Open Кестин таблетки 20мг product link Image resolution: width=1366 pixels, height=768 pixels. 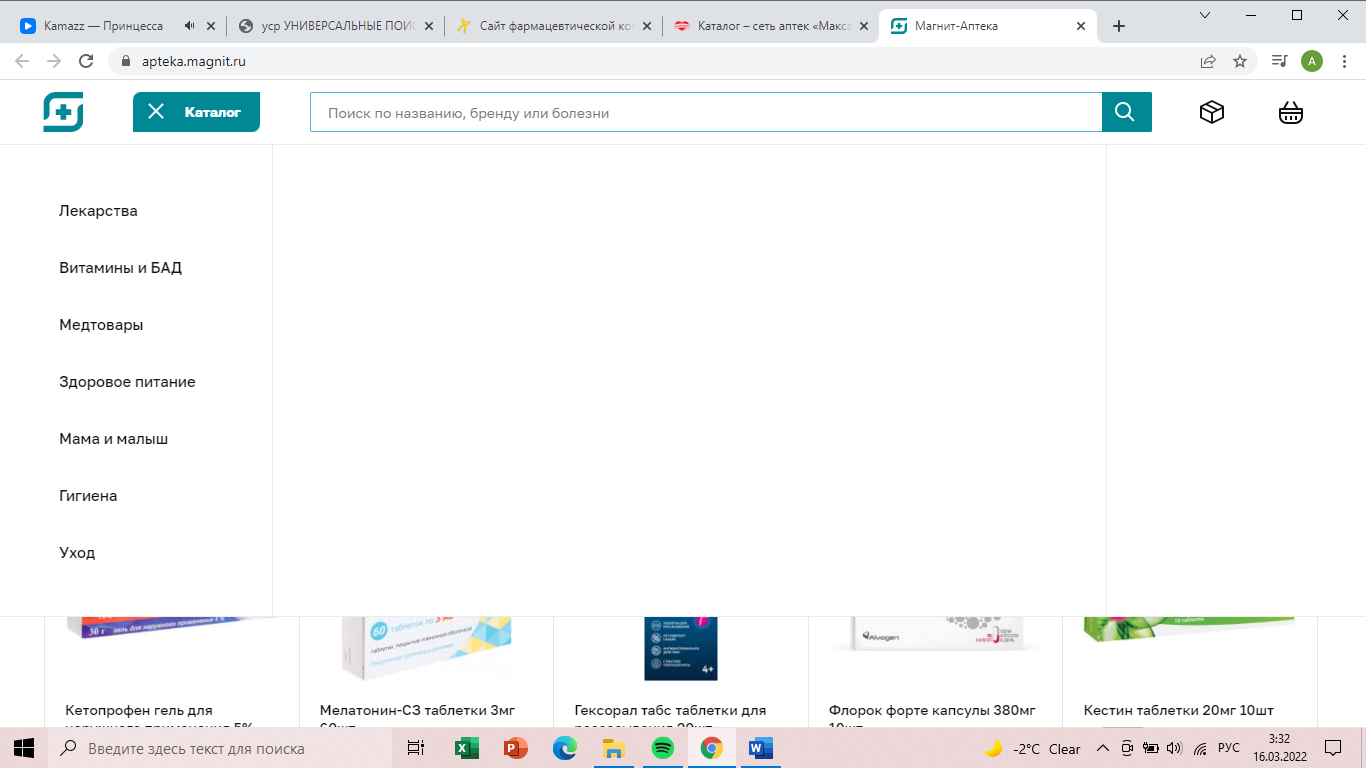tap(1179, 710)
